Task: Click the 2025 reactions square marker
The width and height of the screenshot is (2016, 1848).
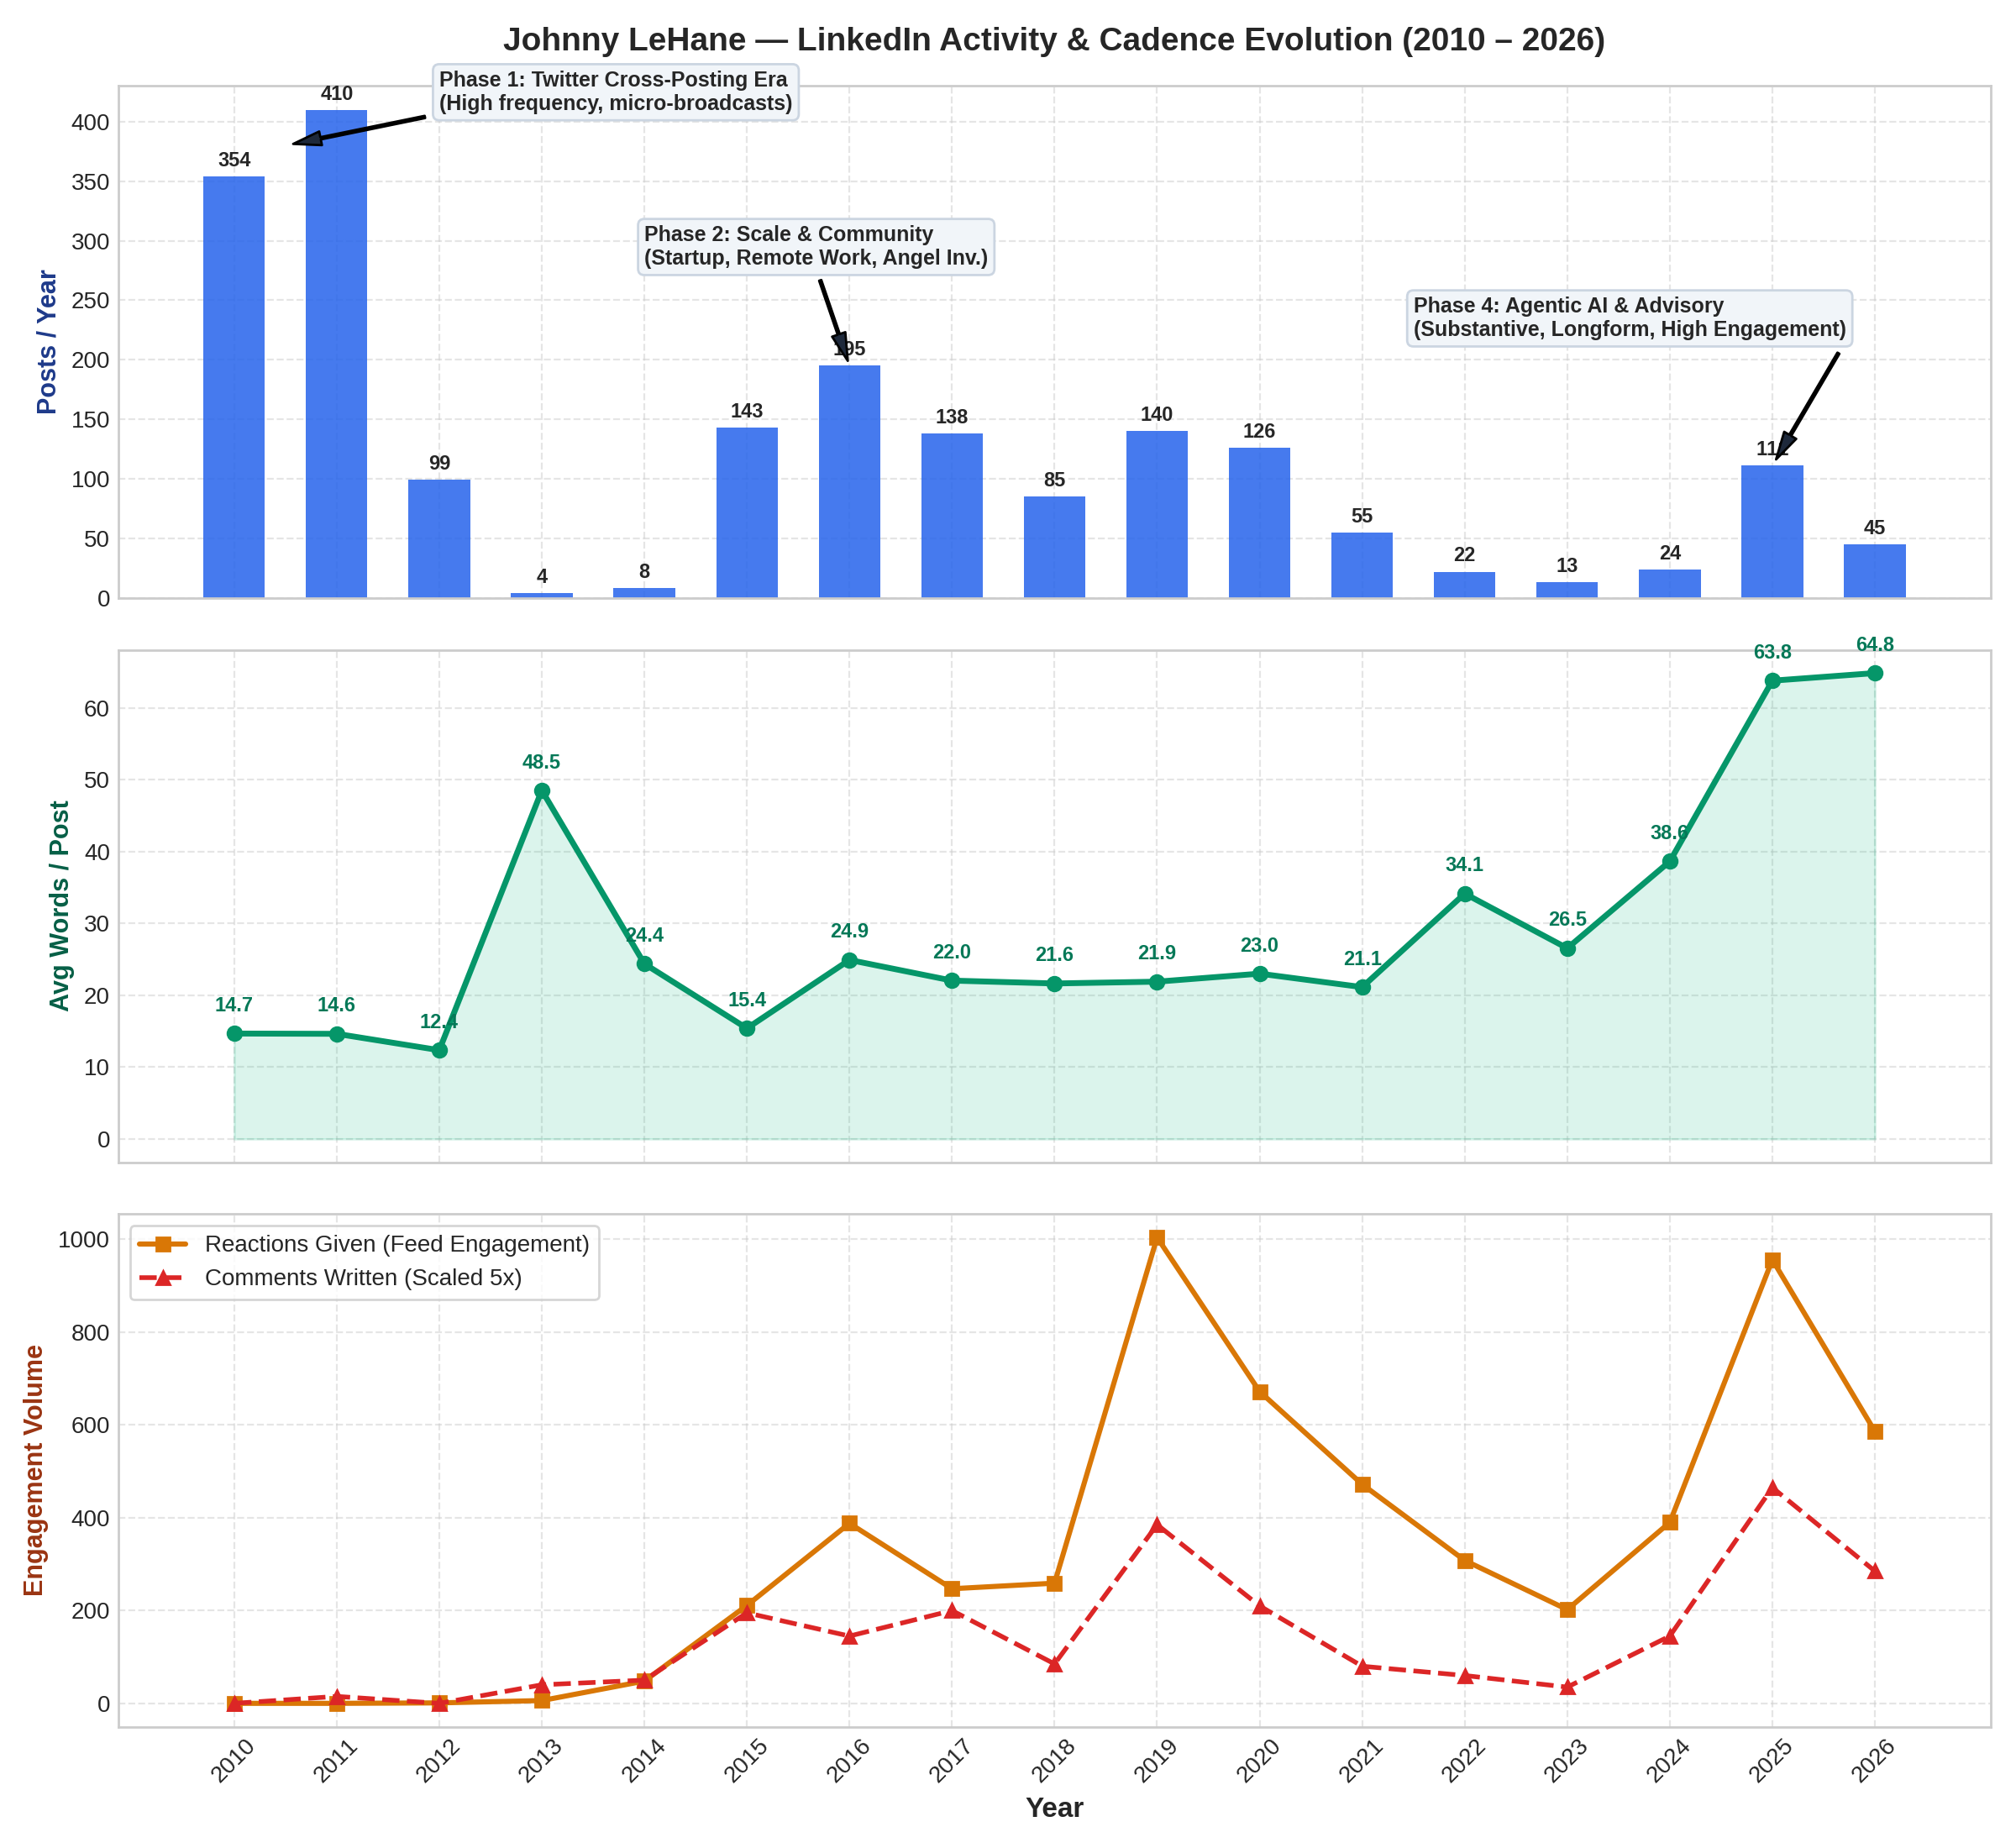Action: 1772,1261
